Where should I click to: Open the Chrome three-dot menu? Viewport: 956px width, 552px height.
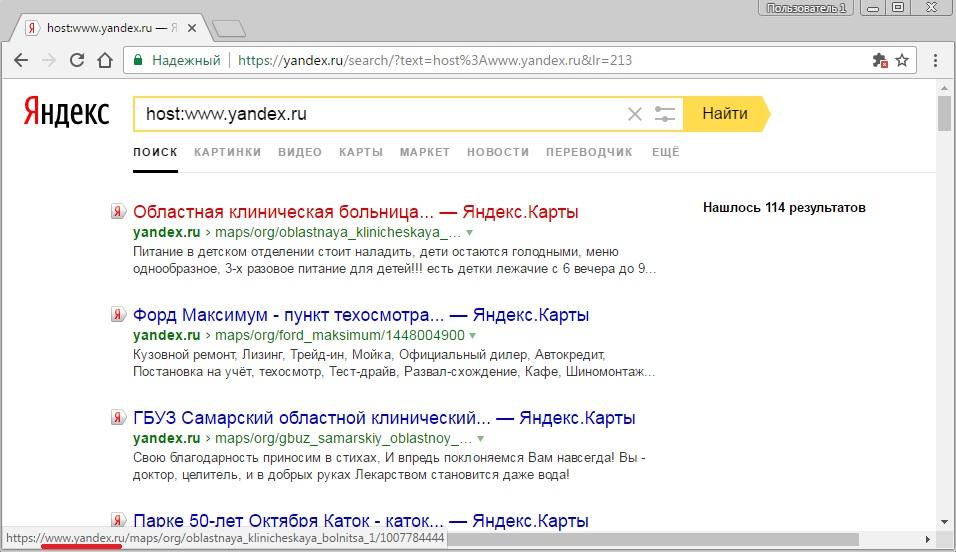coord(935,60)
